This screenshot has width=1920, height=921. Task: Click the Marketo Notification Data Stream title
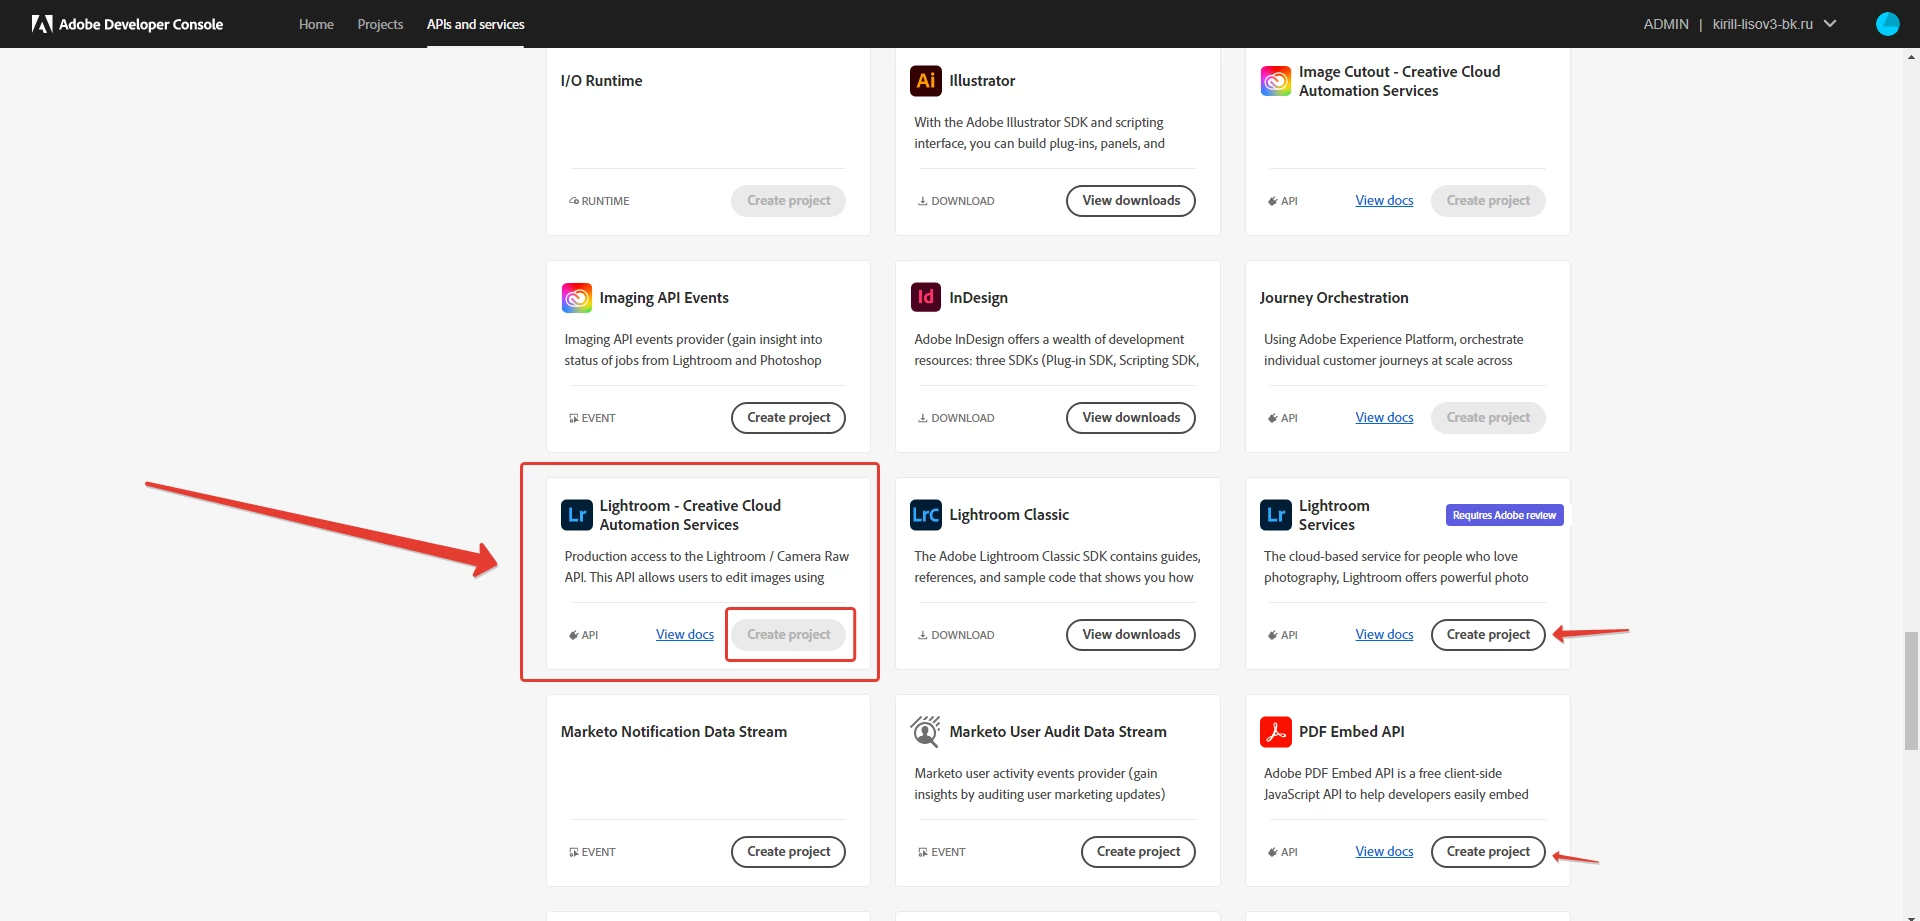click(x=674, y=732)
